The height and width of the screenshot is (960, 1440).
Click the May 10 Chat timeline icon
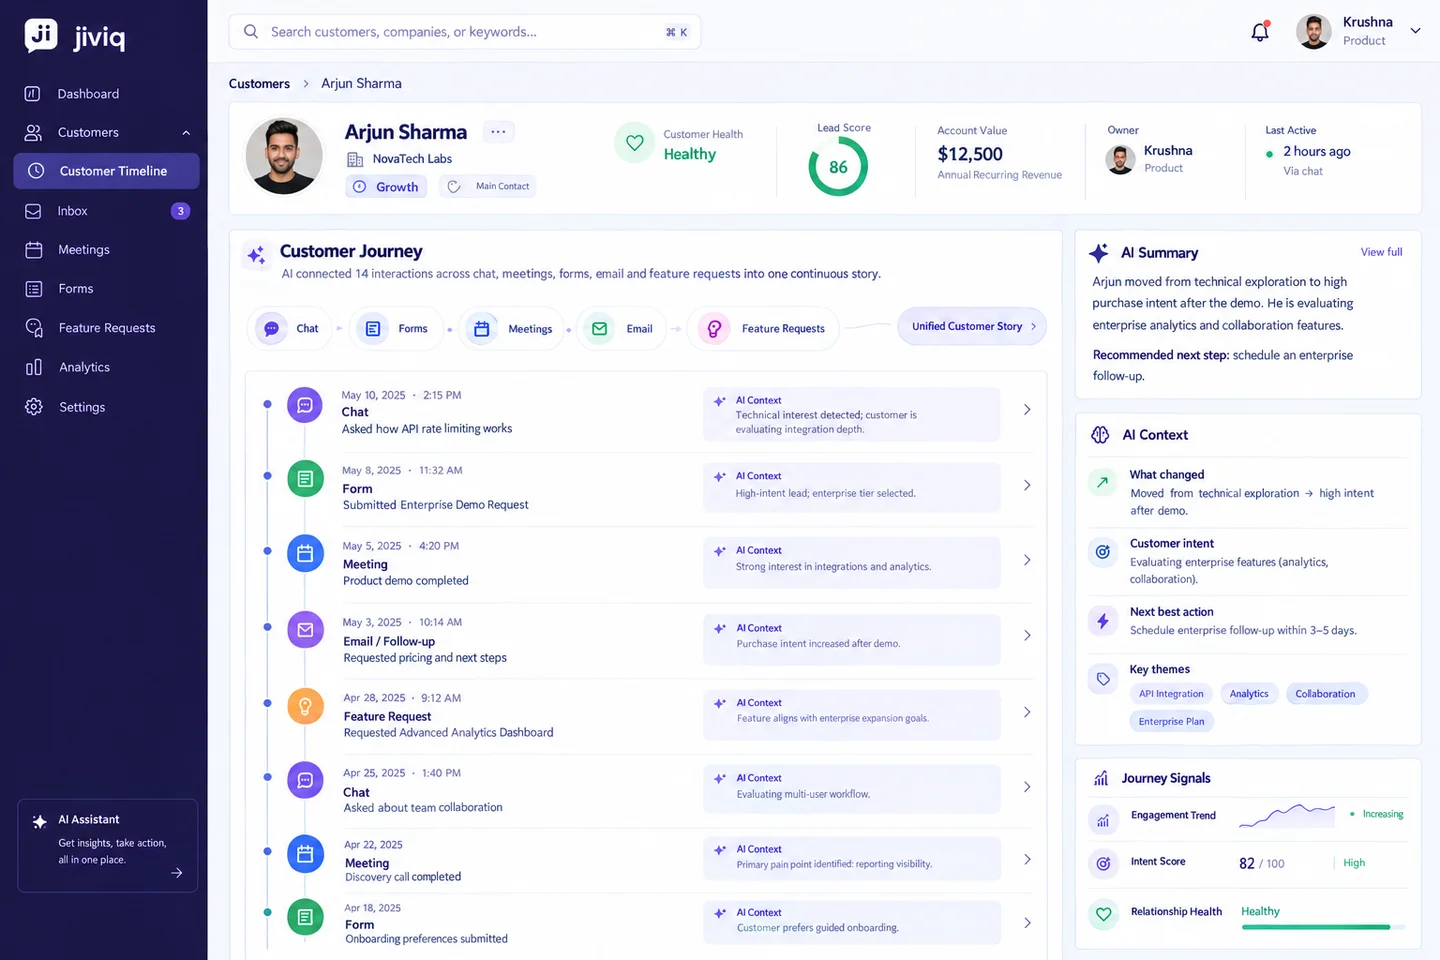pos(305,405)
